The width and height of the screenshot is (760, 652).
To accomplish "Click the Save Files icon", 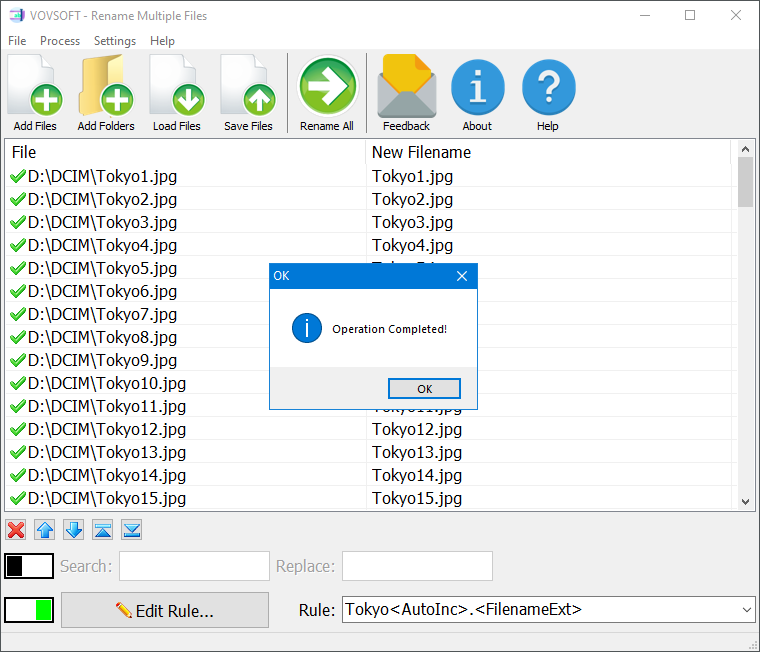I will click(248, 92).
